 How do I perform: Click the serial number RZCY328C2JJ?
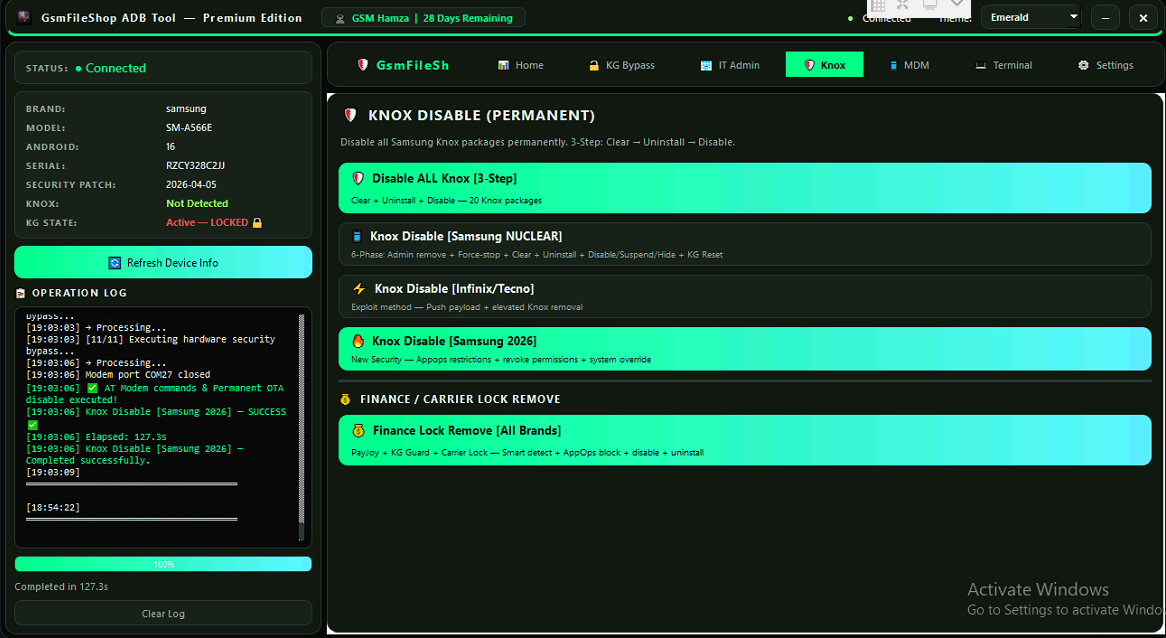coord(195,166)
